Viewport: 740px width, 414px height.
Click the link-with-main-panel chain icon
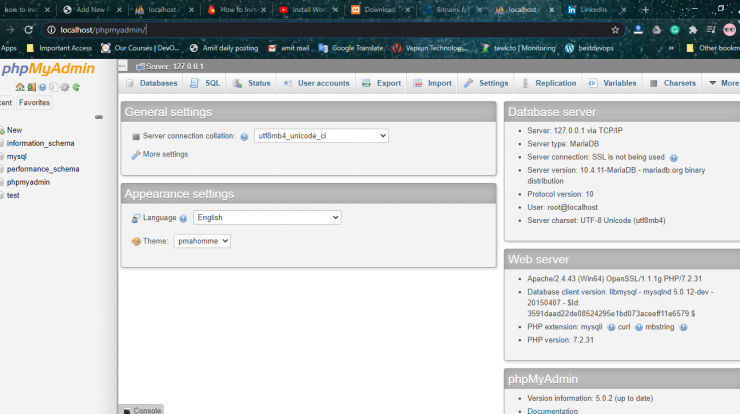click(99, 117)
